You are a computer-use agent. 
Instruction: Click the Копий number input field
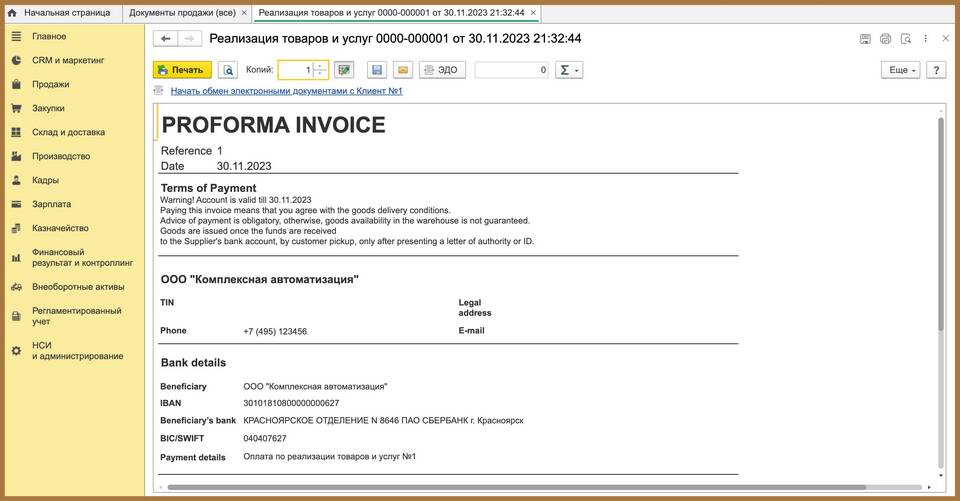(295, 70)
